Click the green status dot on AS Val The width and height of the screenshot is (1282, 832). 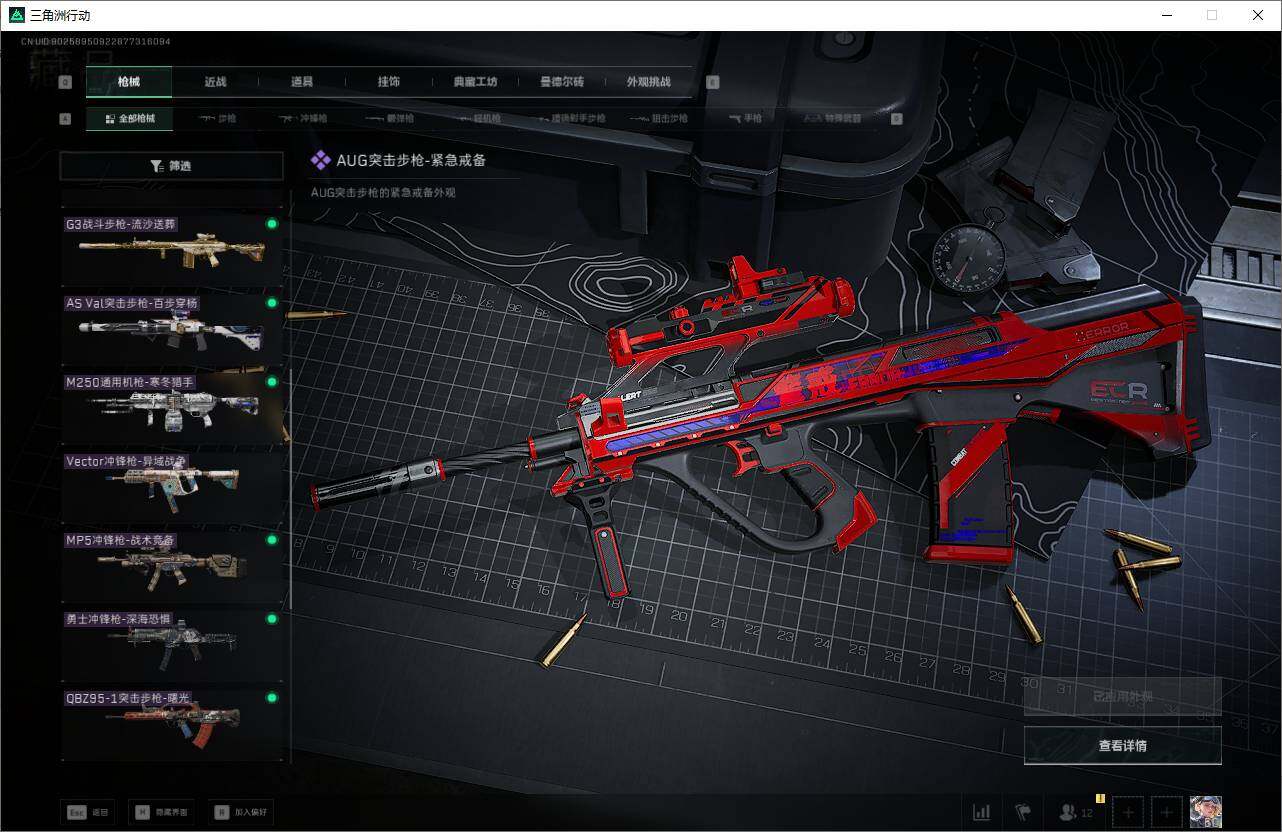point(271,303)
